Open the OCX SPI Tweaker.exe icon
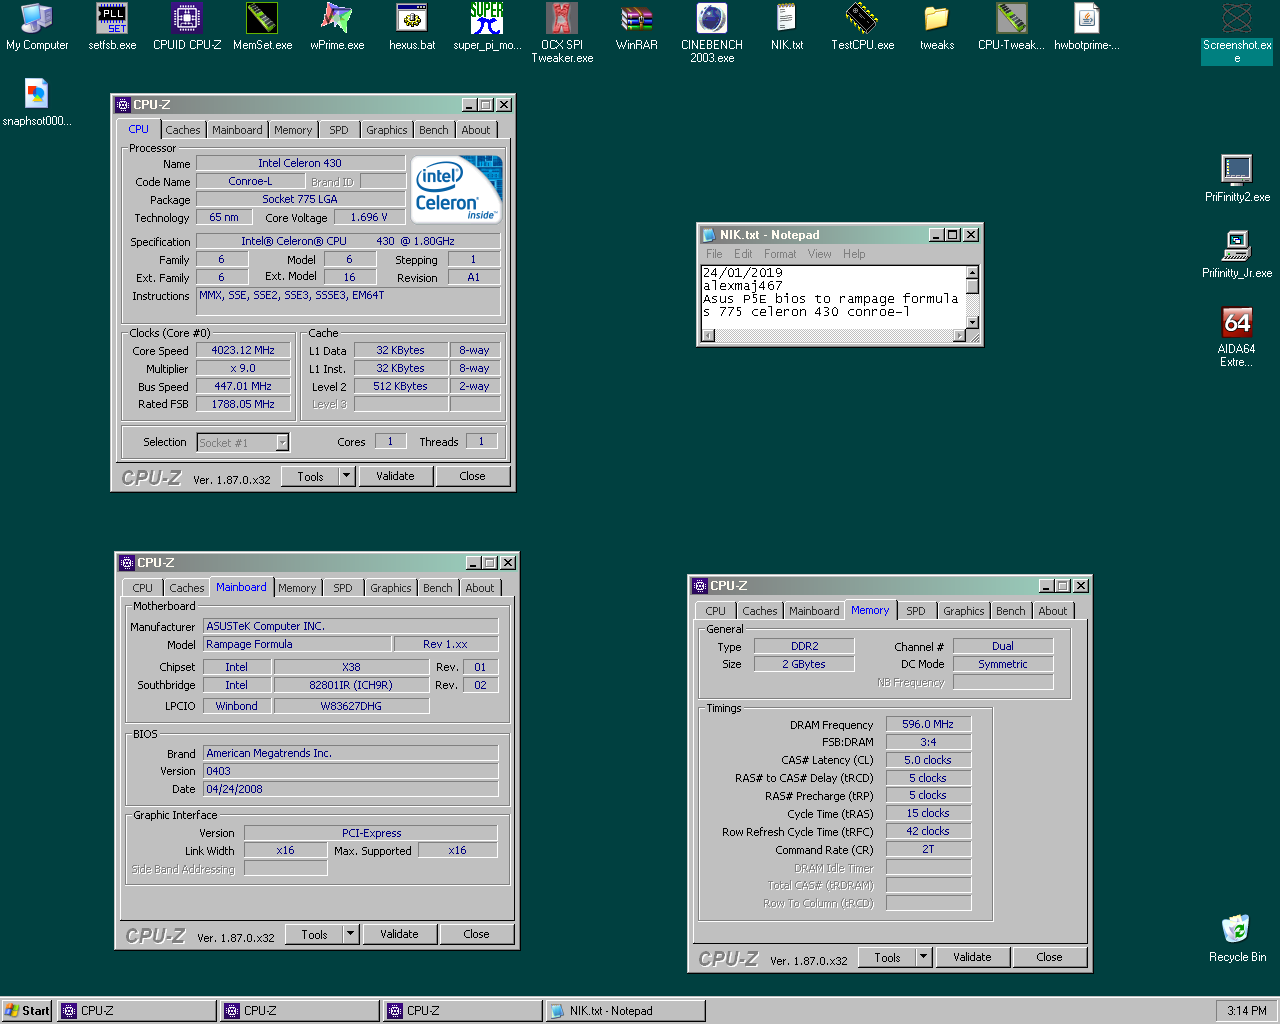Viewport: 1280px width, 1024px height. [562, 33]
